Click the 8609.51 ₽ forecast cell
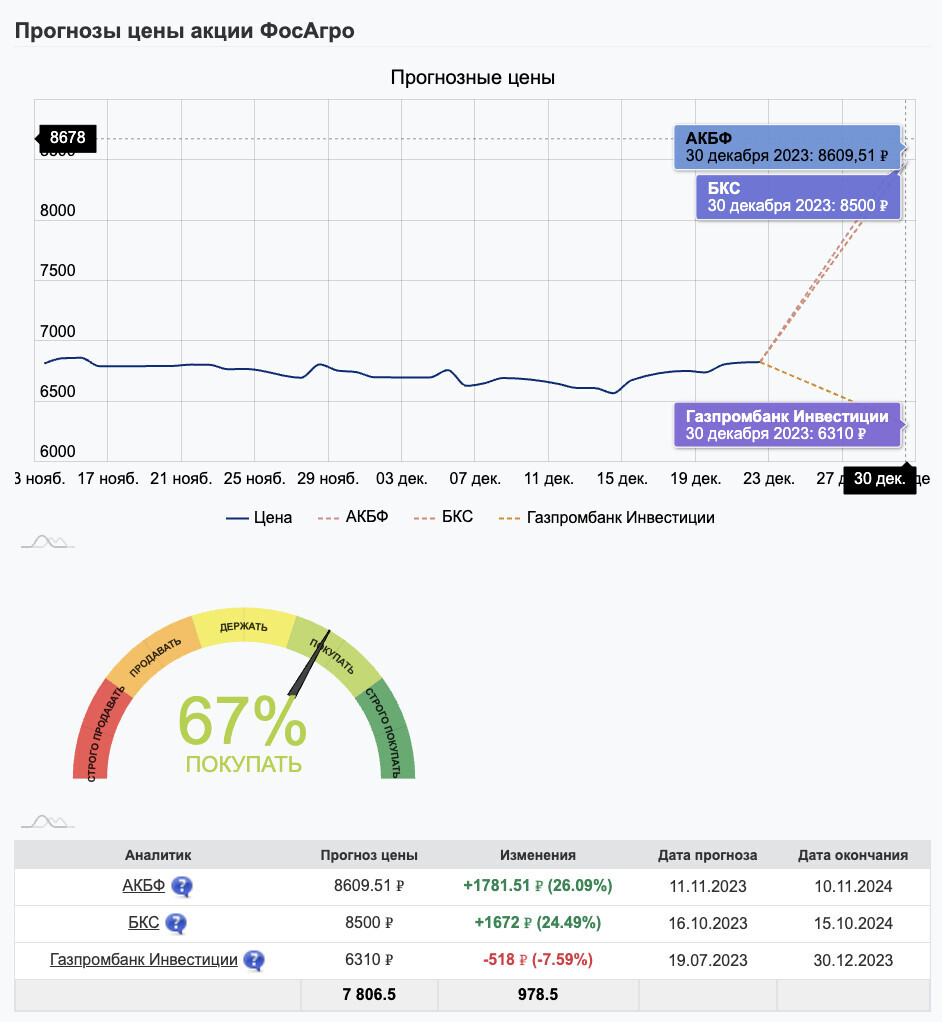The width and height of the screenshot is (942, 1022). (x=369, y=886)
